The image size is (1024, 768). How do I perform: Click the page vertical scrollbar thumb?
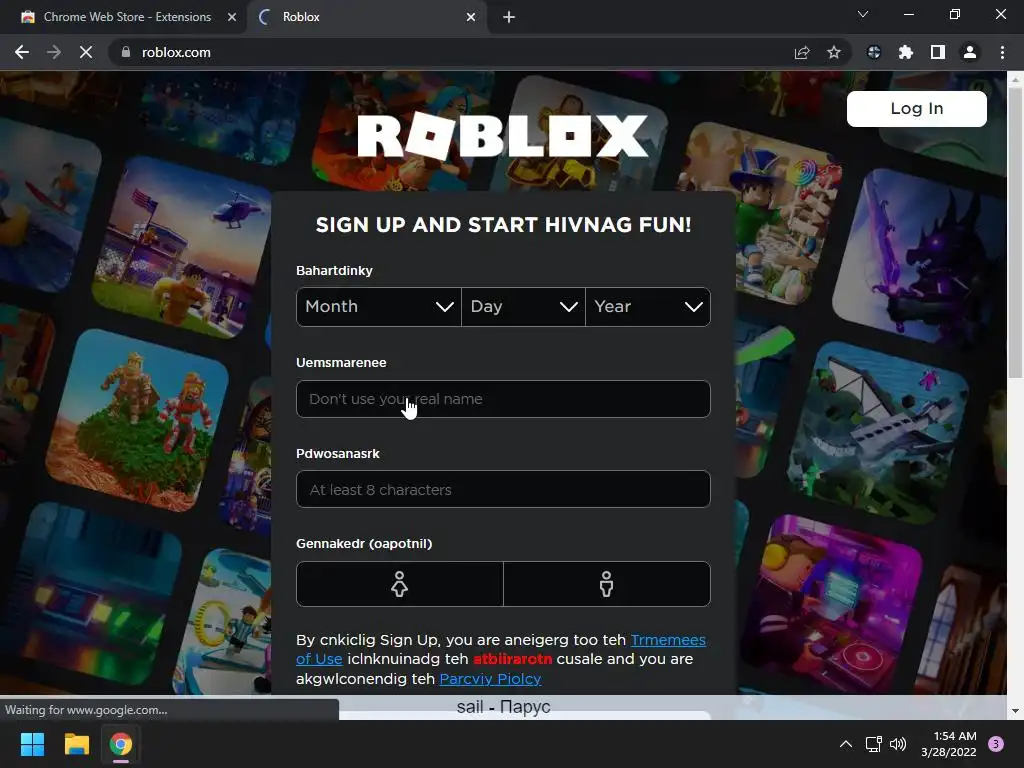(1015, 232)
